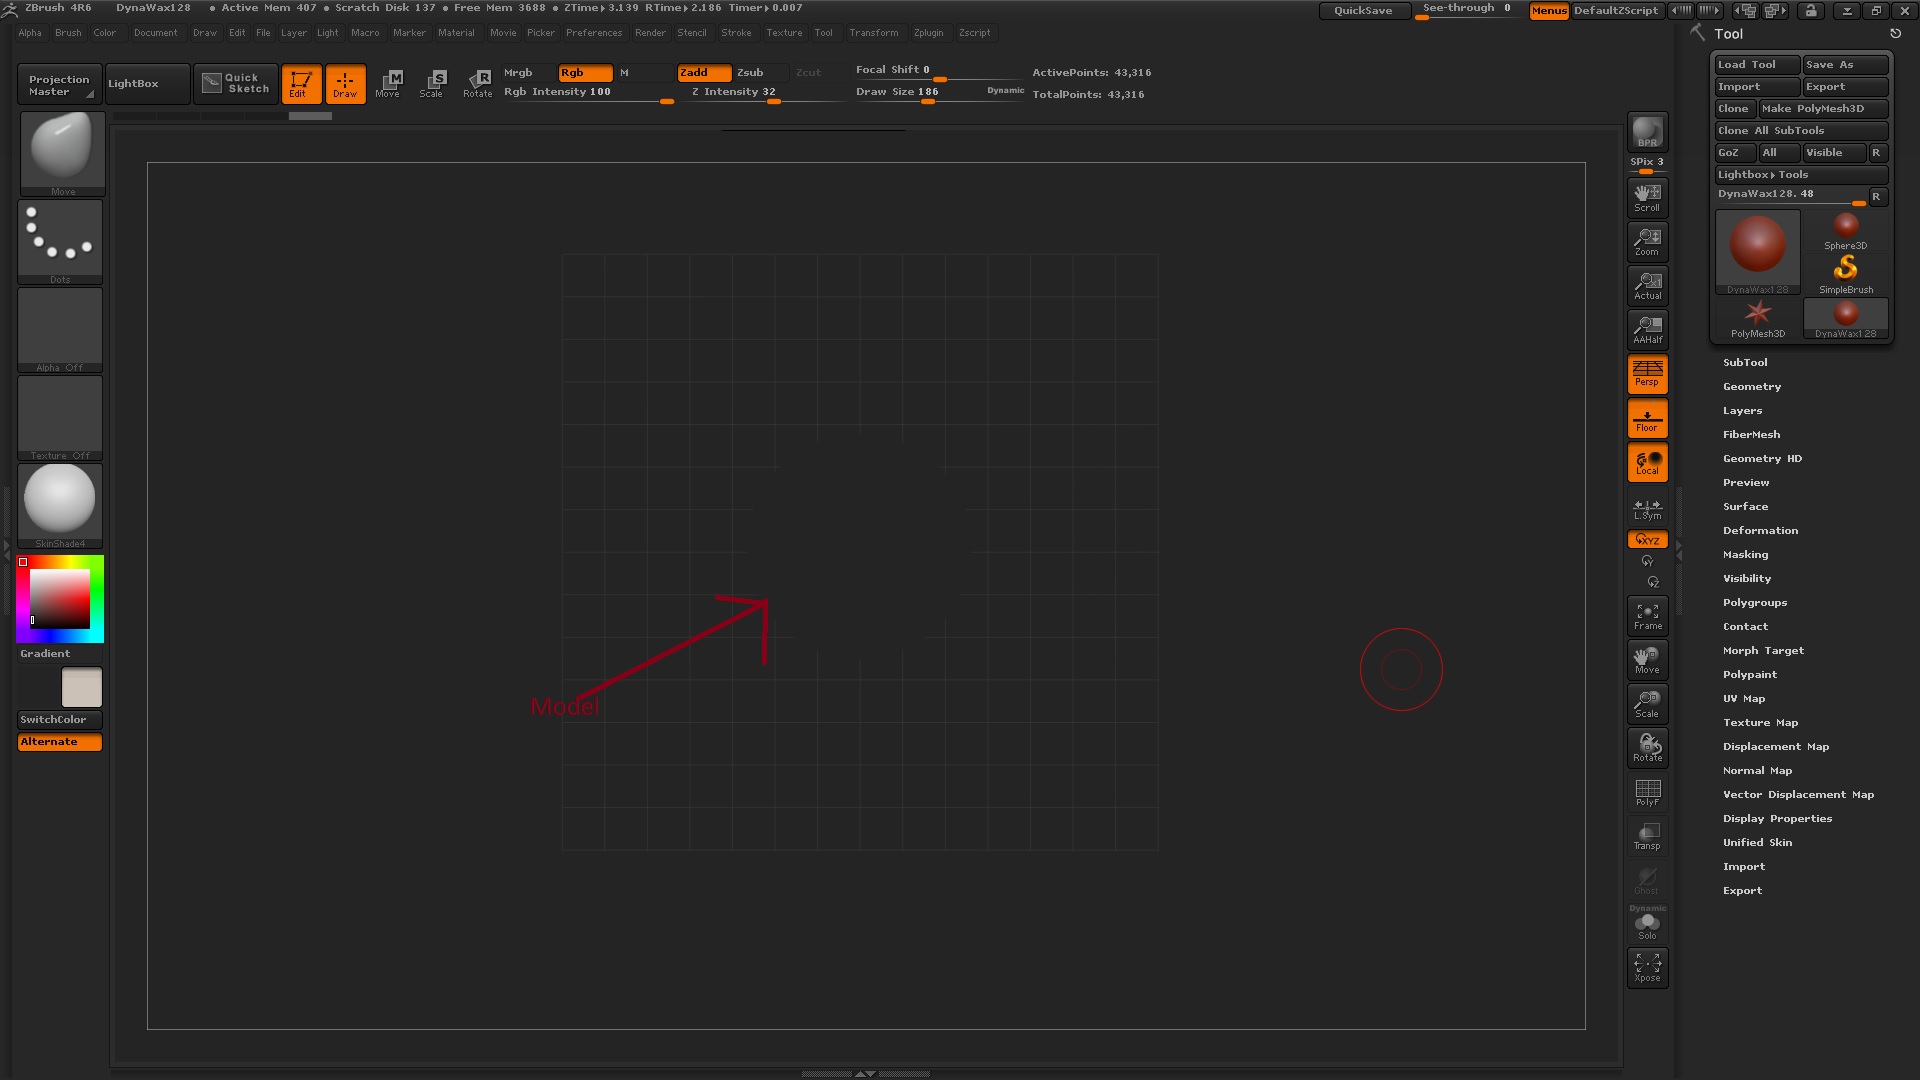
Task: Click the Scroll canvas icon
Action: (1647, 197)
